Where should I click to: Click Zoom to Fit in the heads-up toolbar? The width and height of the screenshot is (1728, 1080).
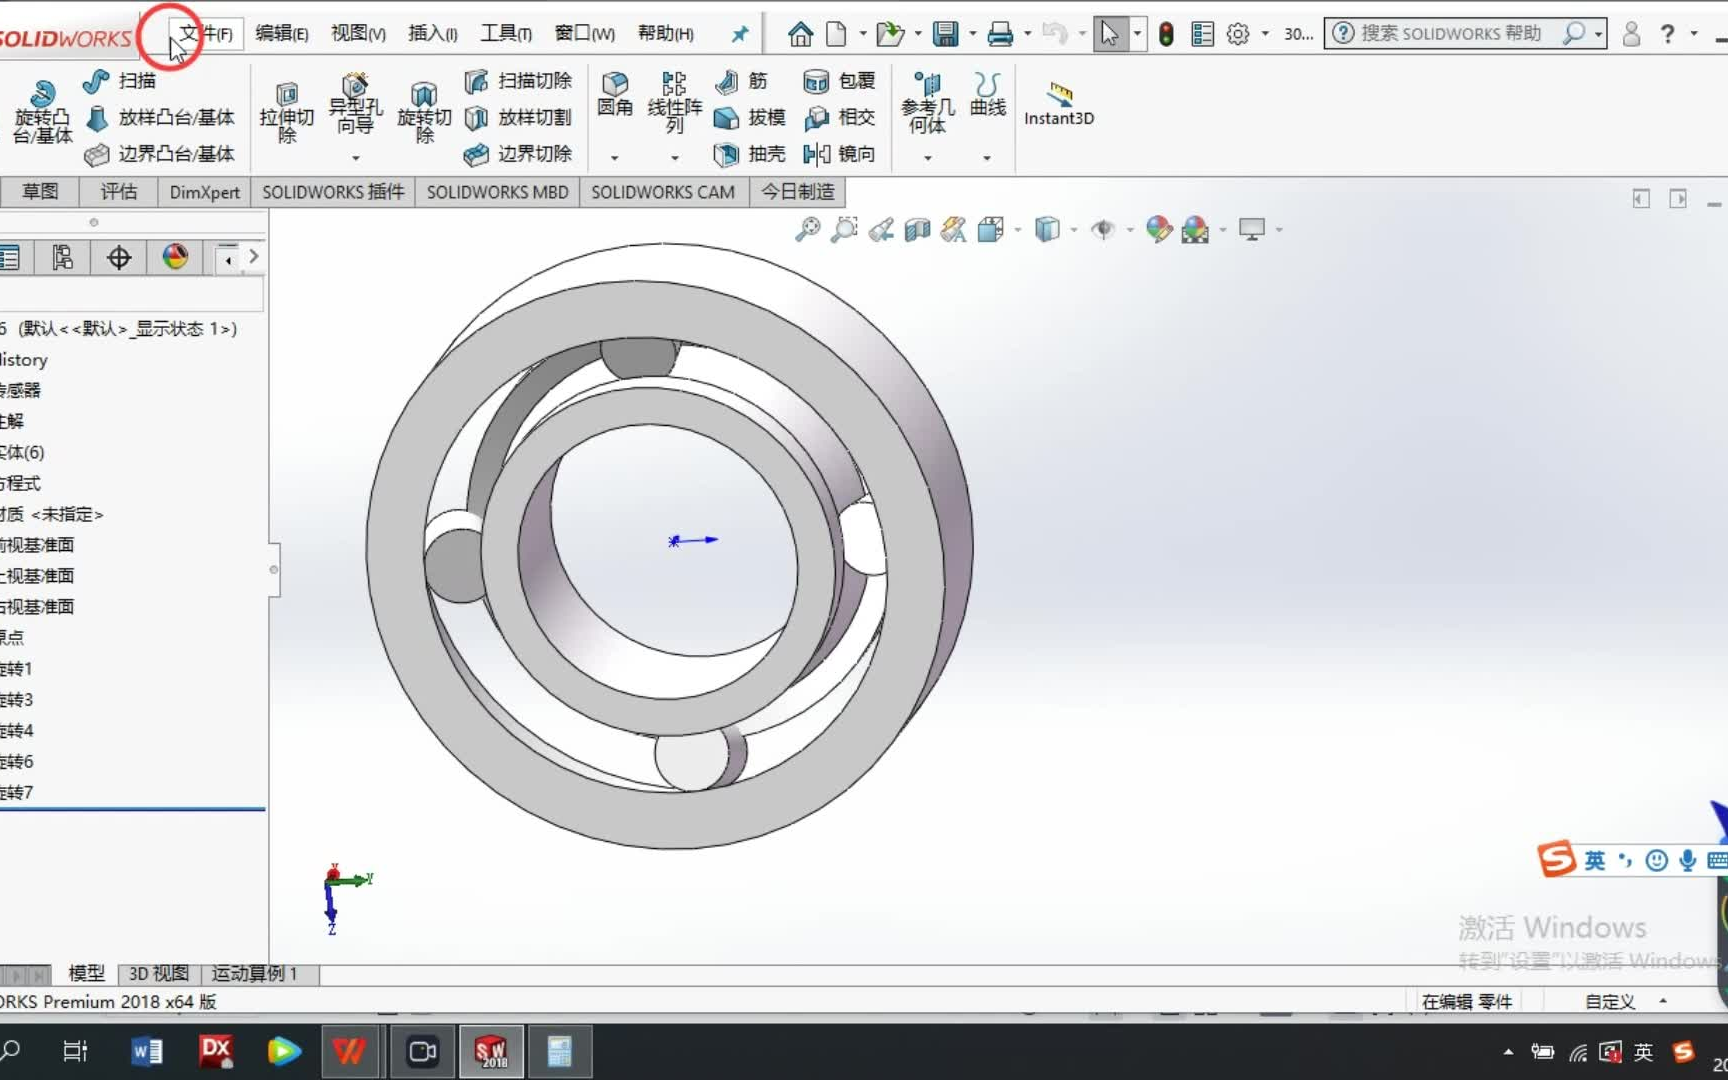(808, 229)
